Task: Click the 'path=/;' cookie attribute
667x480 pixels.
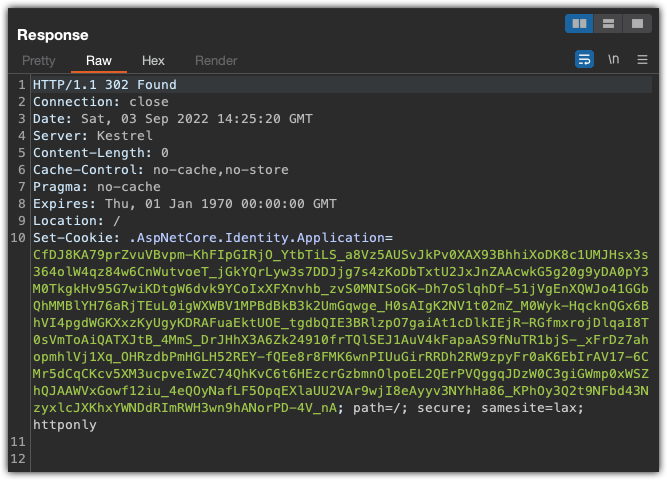Action: tap(380, 408)
